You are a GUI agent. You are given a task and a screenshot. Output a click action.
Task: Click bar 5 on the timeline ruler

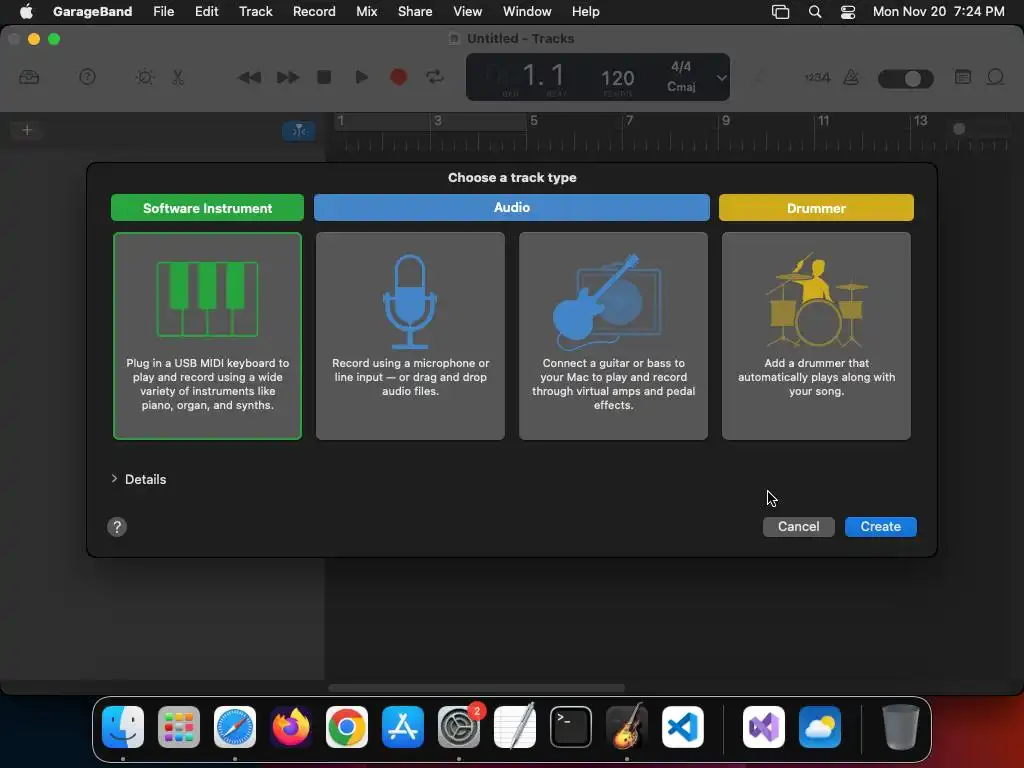pos(534,121)
